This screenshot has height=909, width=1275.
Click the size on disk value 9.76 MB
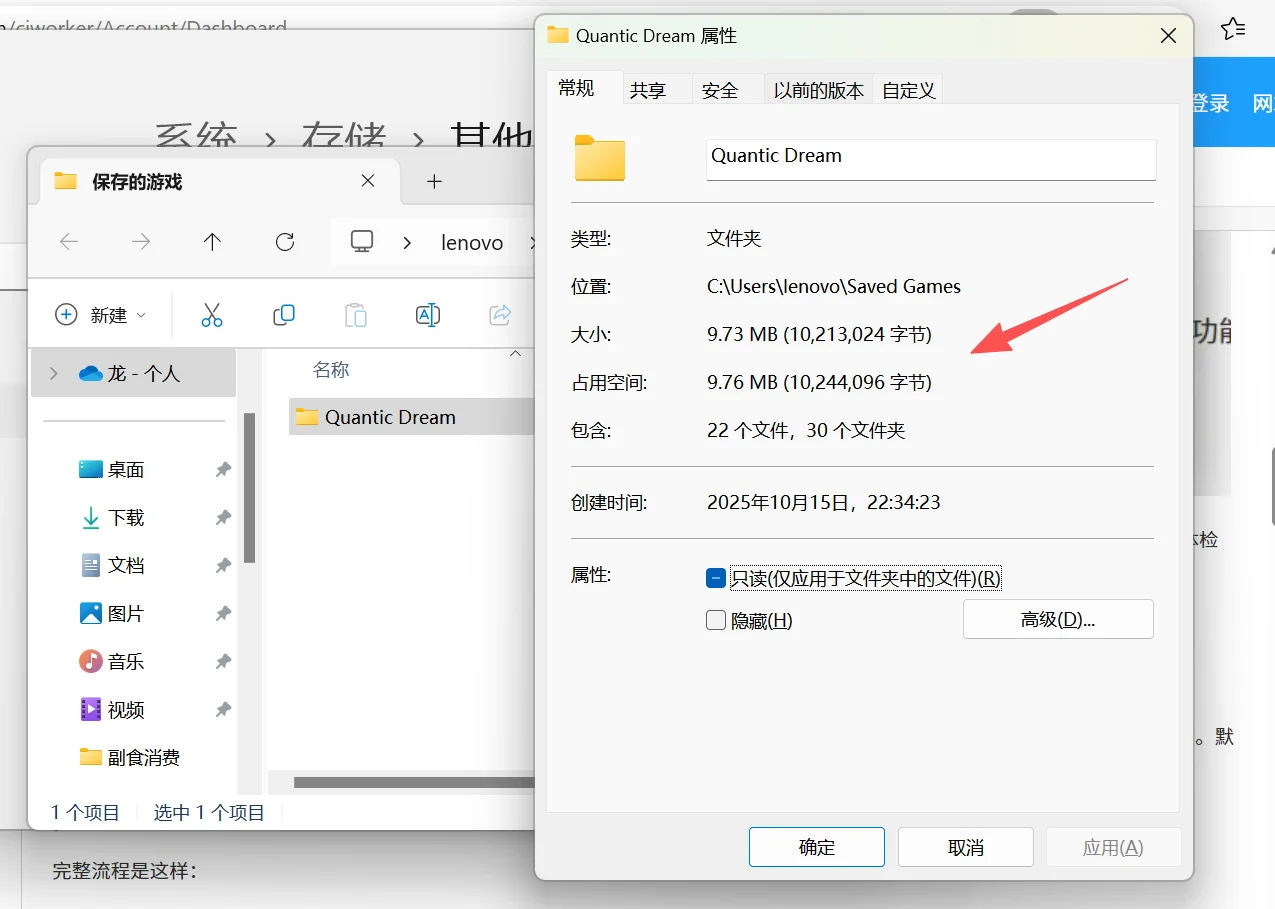819,382
